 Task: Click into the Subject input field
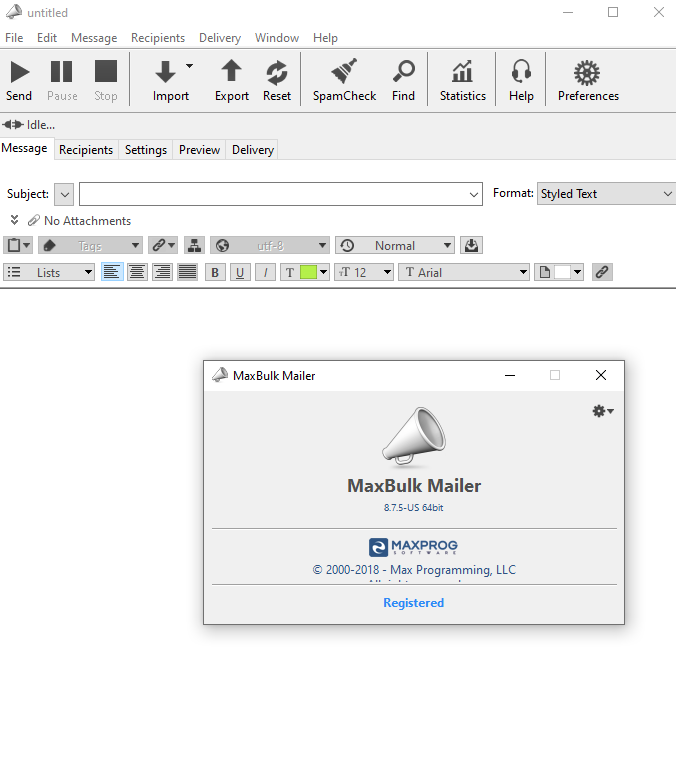tap(281, 194)
